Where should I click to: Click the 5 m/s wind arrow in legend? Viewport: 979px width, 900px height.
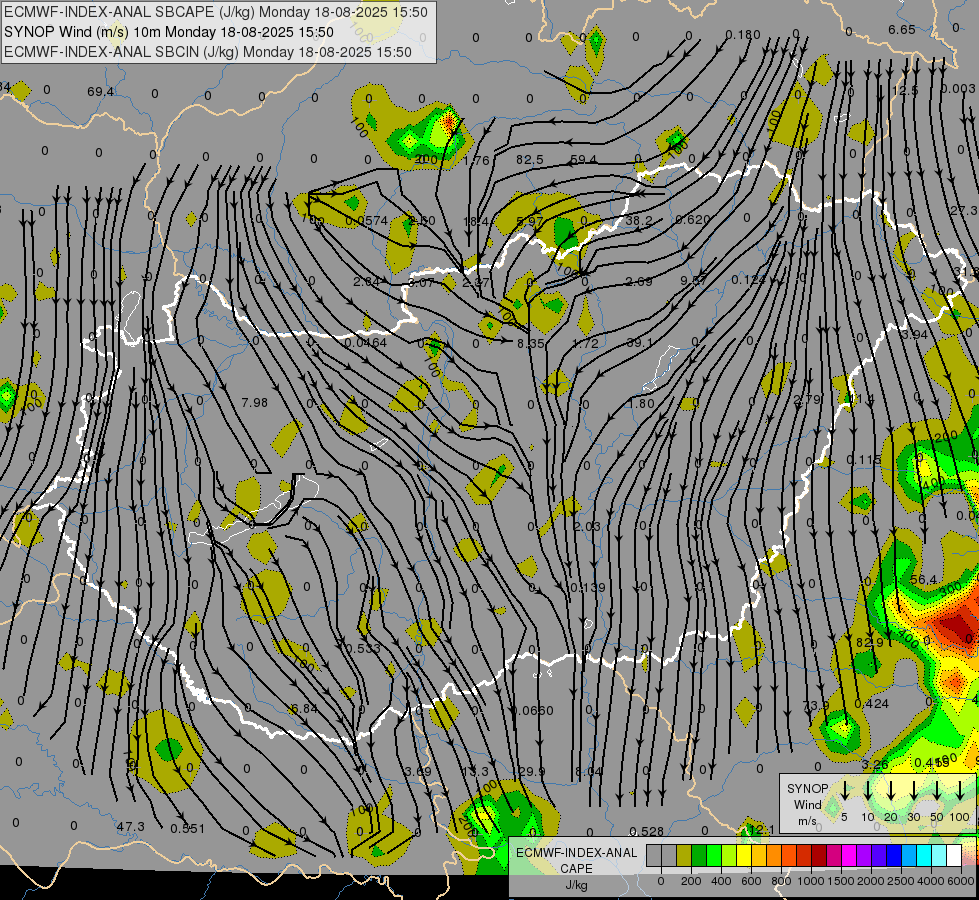(845, 790)
